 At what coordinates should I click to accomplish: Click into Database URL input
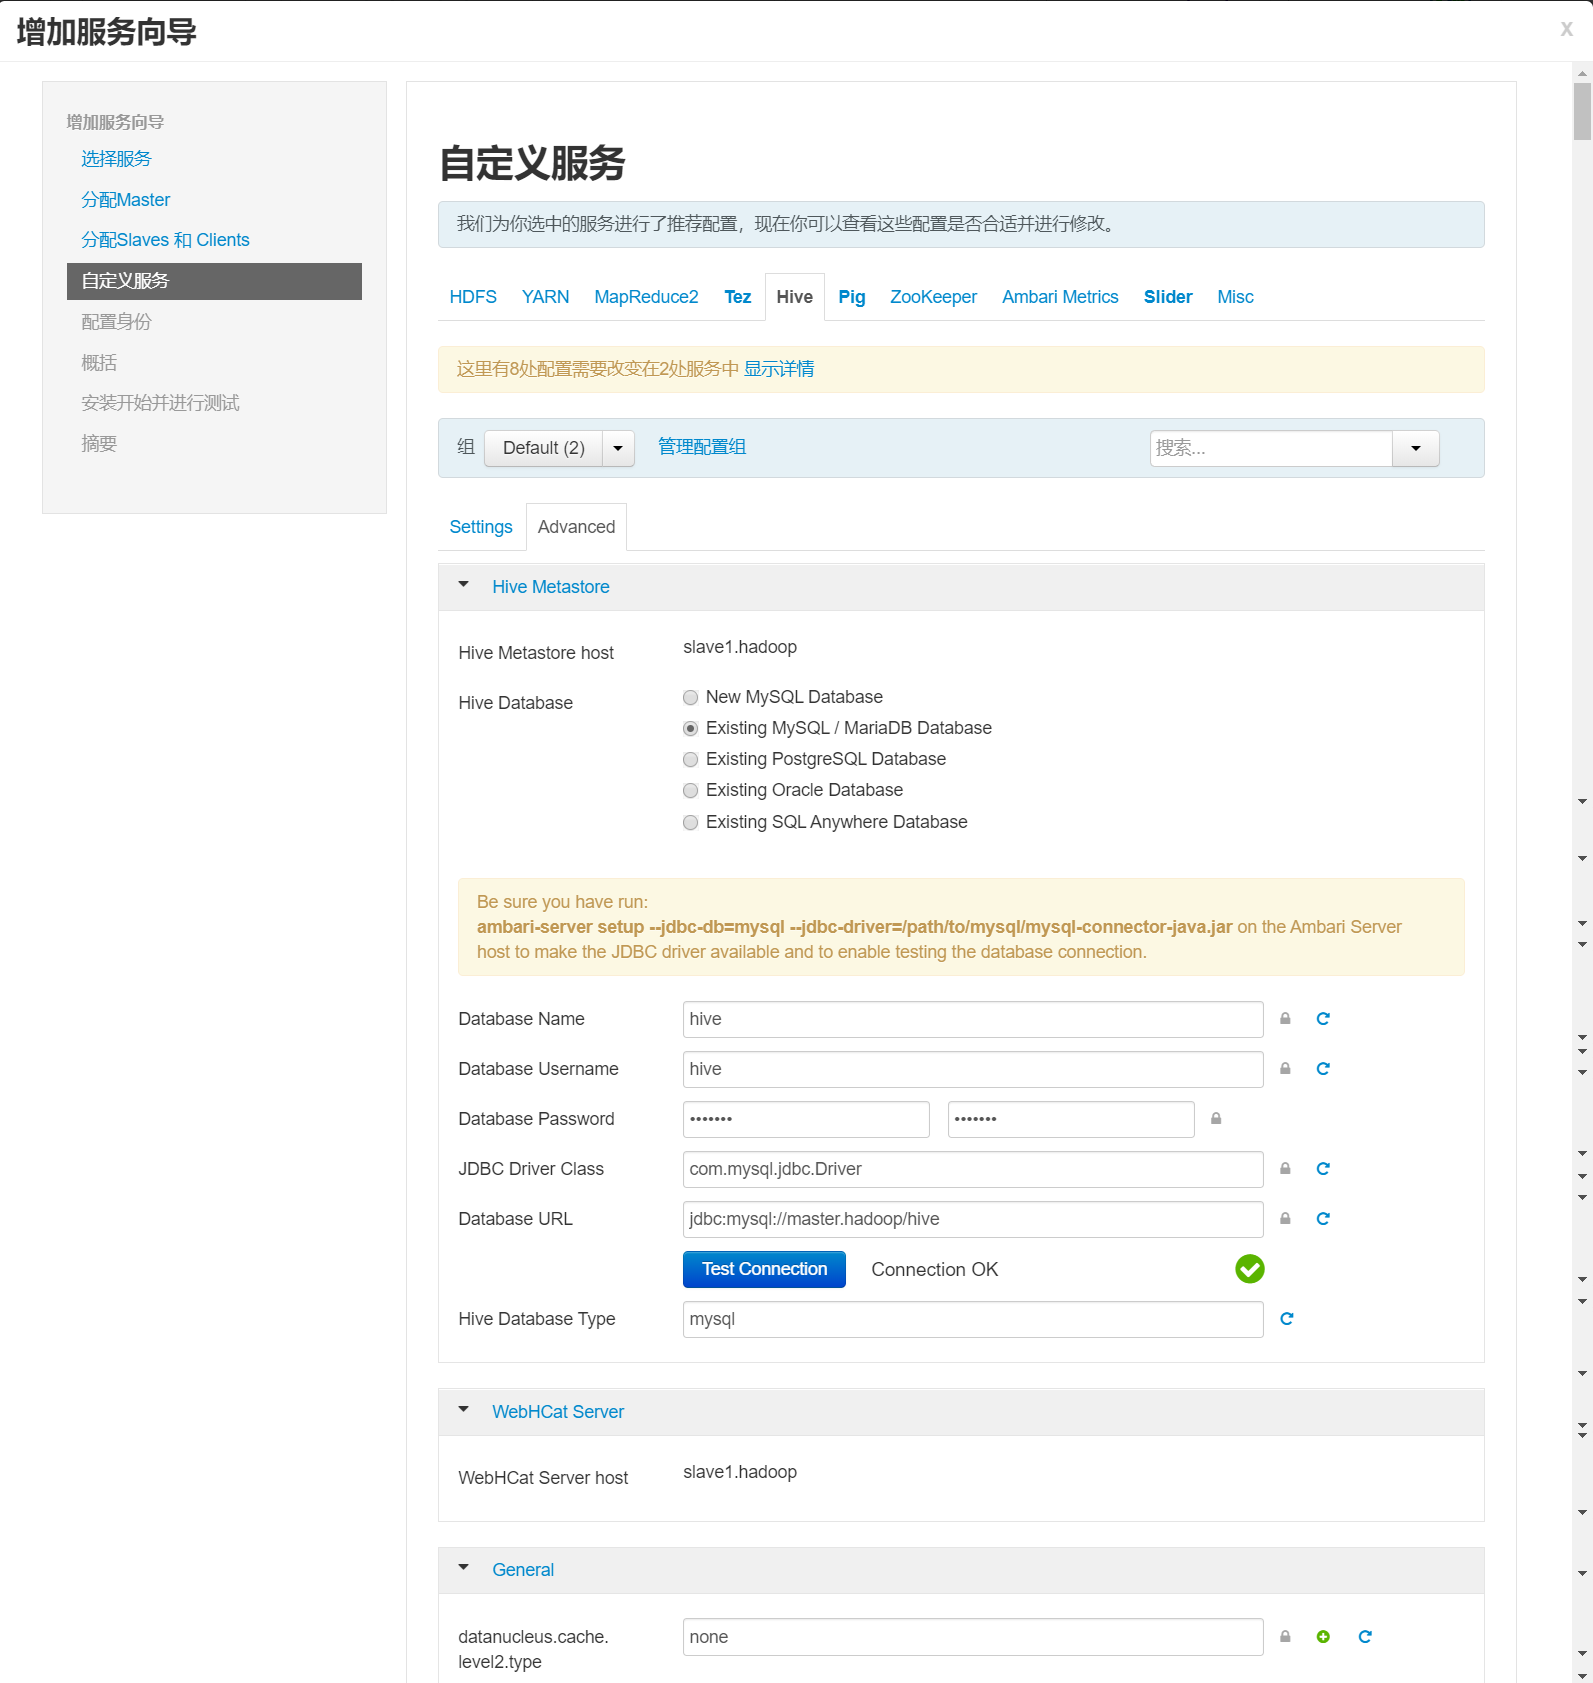click(x=973, y=1219)
